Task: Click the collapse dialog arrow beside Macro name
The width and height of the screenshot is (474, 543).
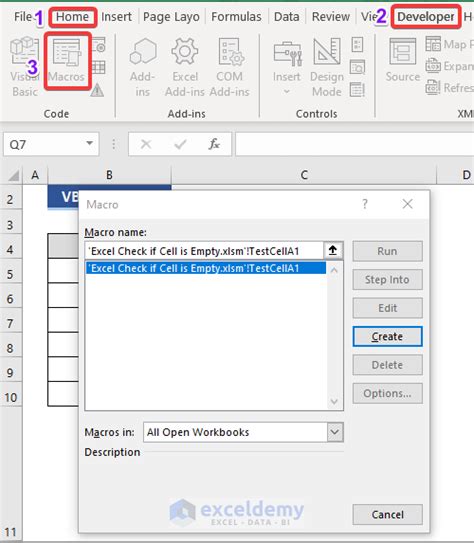Action: 333,250
